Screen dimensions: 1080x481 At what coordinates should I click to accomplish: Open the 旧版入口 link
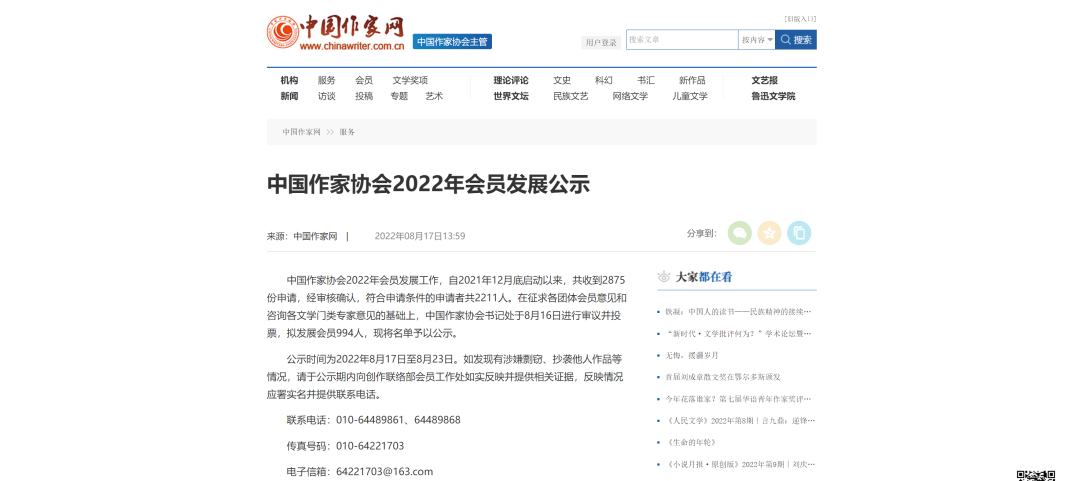[x=800, y=19]
